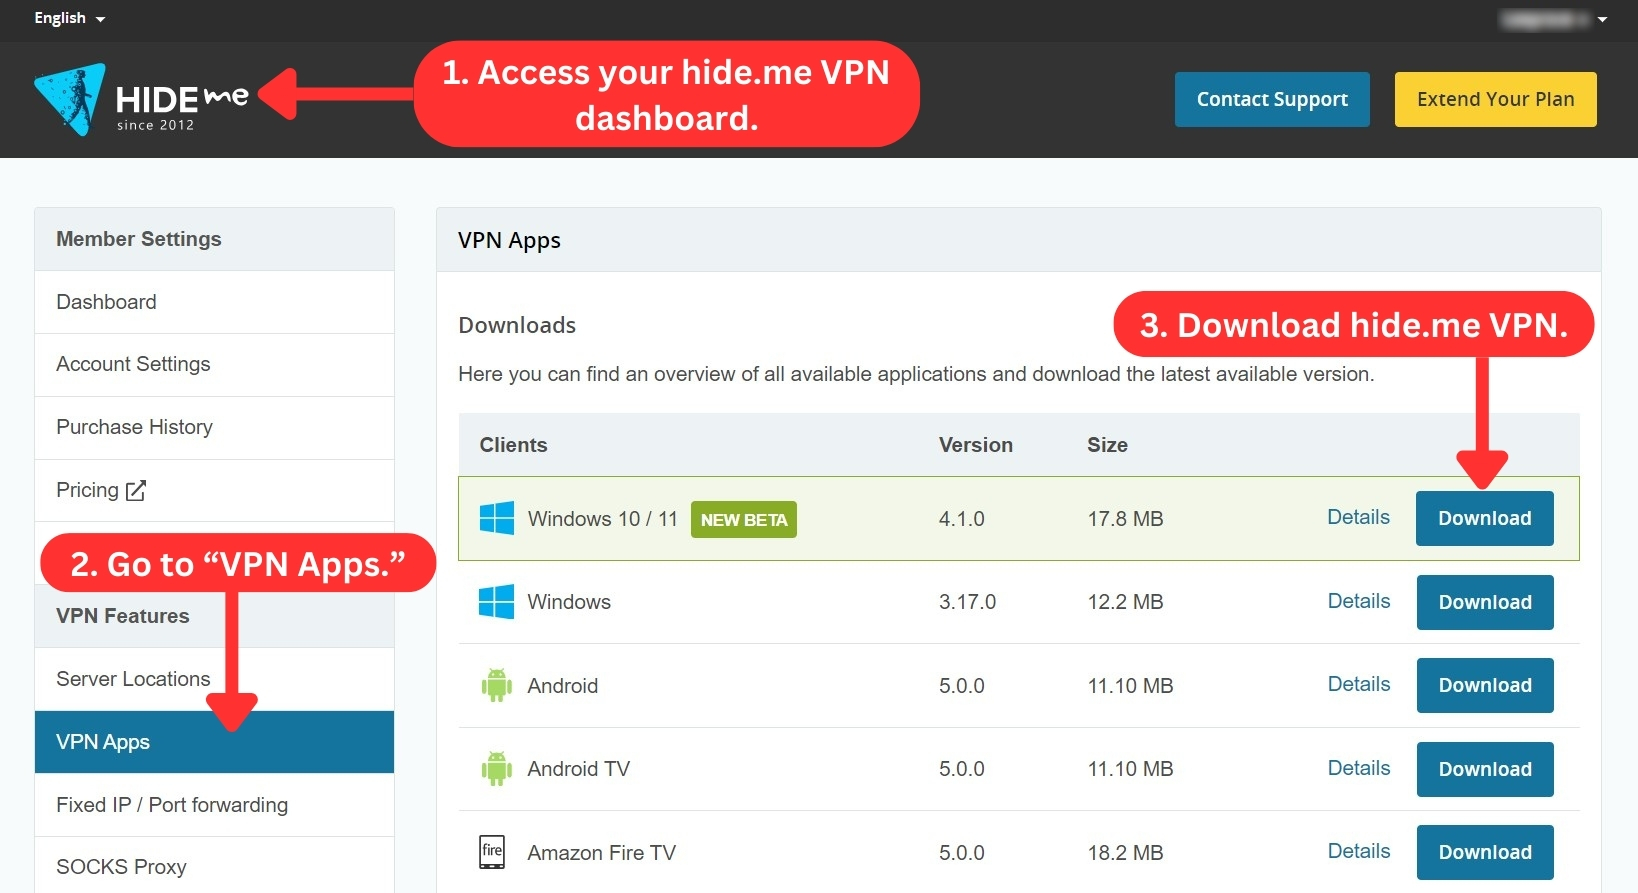1638x893 pixels.
Task: Open the English language dropdown
Action: click(x=69, y=18)
